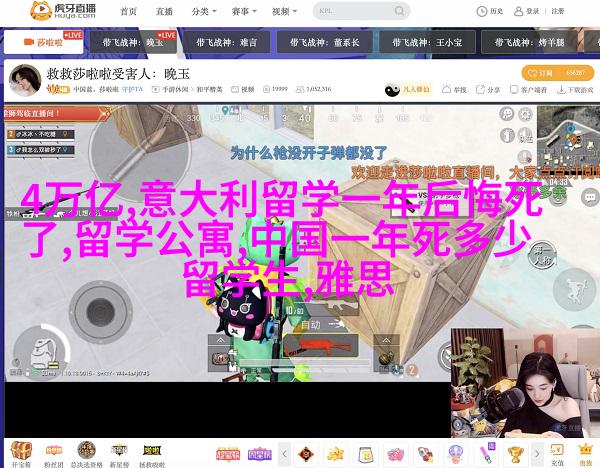Click 下载游戏 download link

(575, 90)
